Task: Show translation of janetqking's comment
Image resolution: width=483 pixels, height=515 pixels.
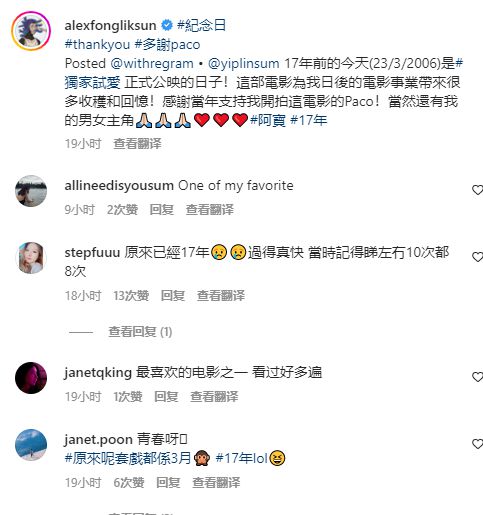Action: (x=214, y=396)
